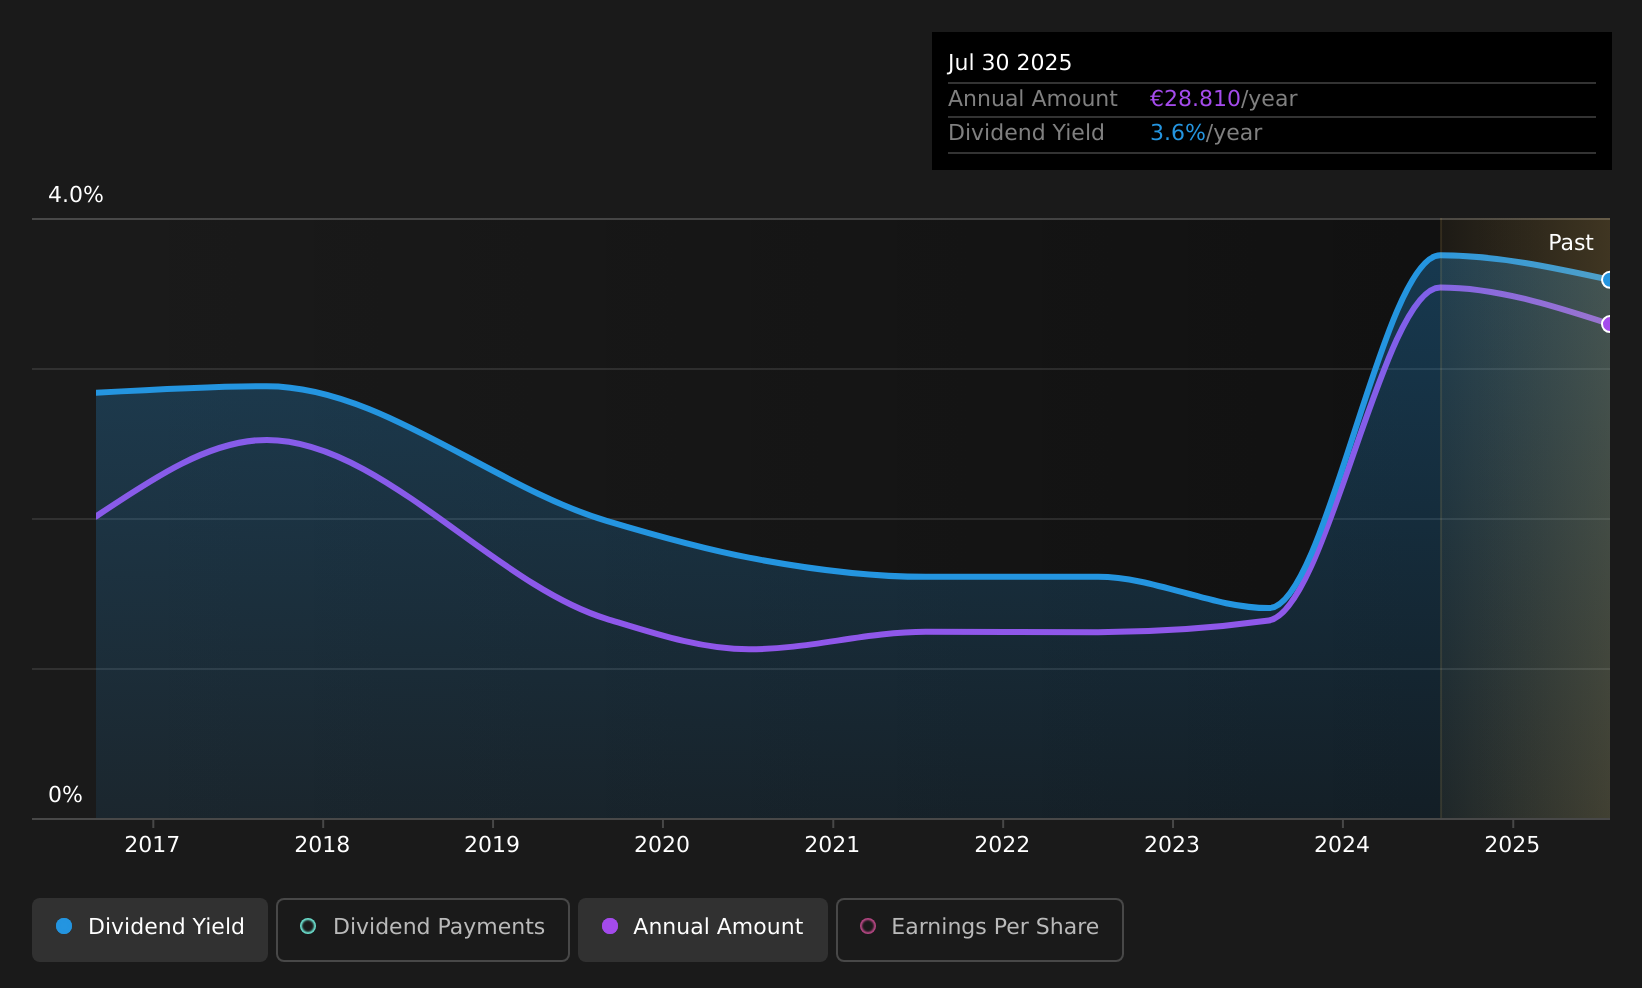Image resolution: width=1642 pixels, height=988 pixels.
Task: Toggle the Annual Amount series
Action: [703, 929]
